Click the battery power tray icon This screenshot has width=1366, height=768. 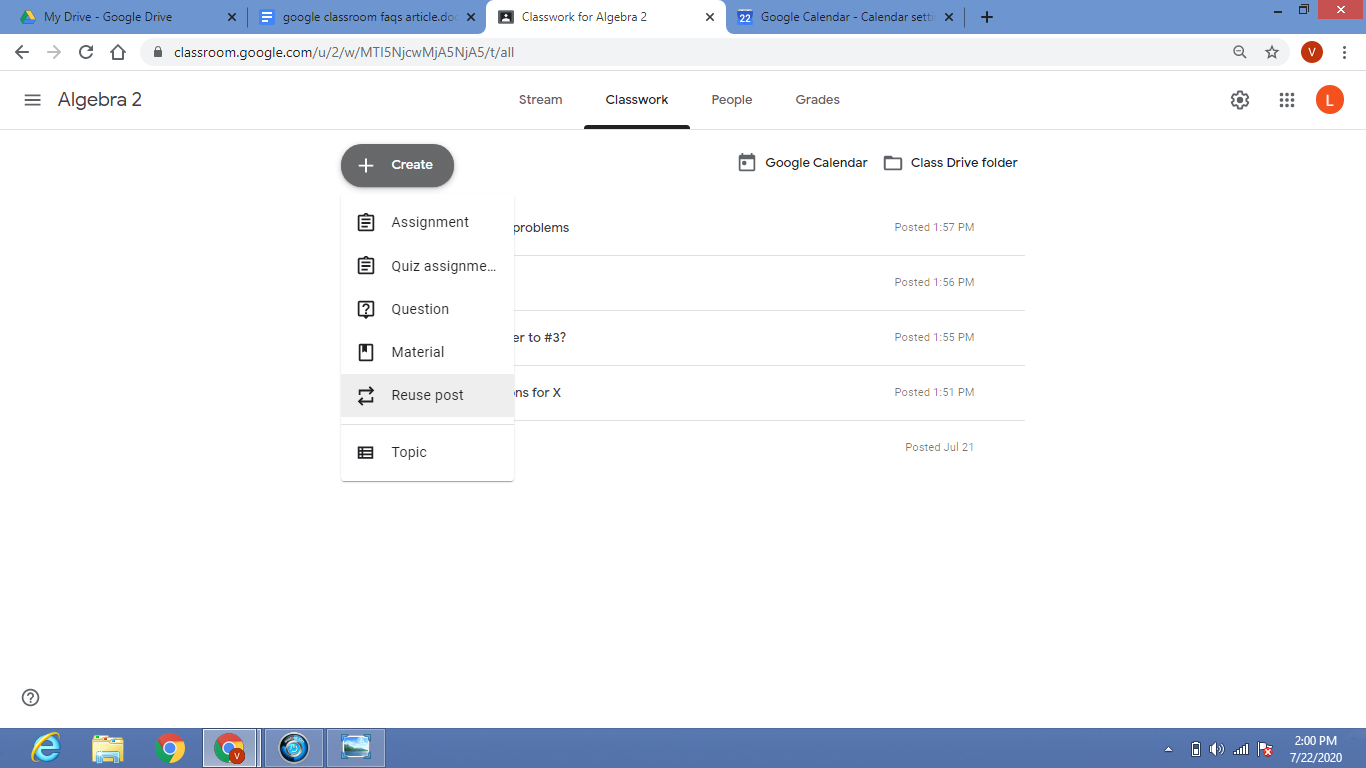pyautogui.click(x=1195, y=749)
